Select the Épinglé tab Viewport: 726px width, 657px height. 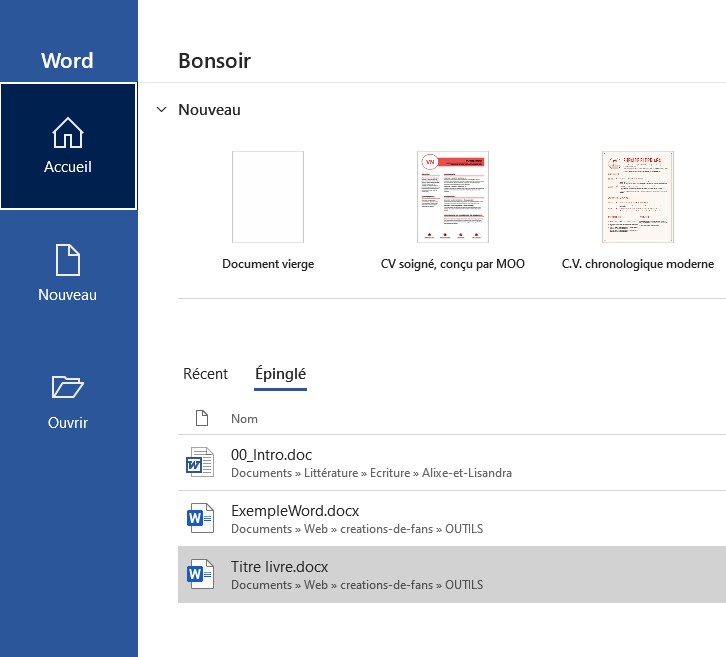click(281, 374)
